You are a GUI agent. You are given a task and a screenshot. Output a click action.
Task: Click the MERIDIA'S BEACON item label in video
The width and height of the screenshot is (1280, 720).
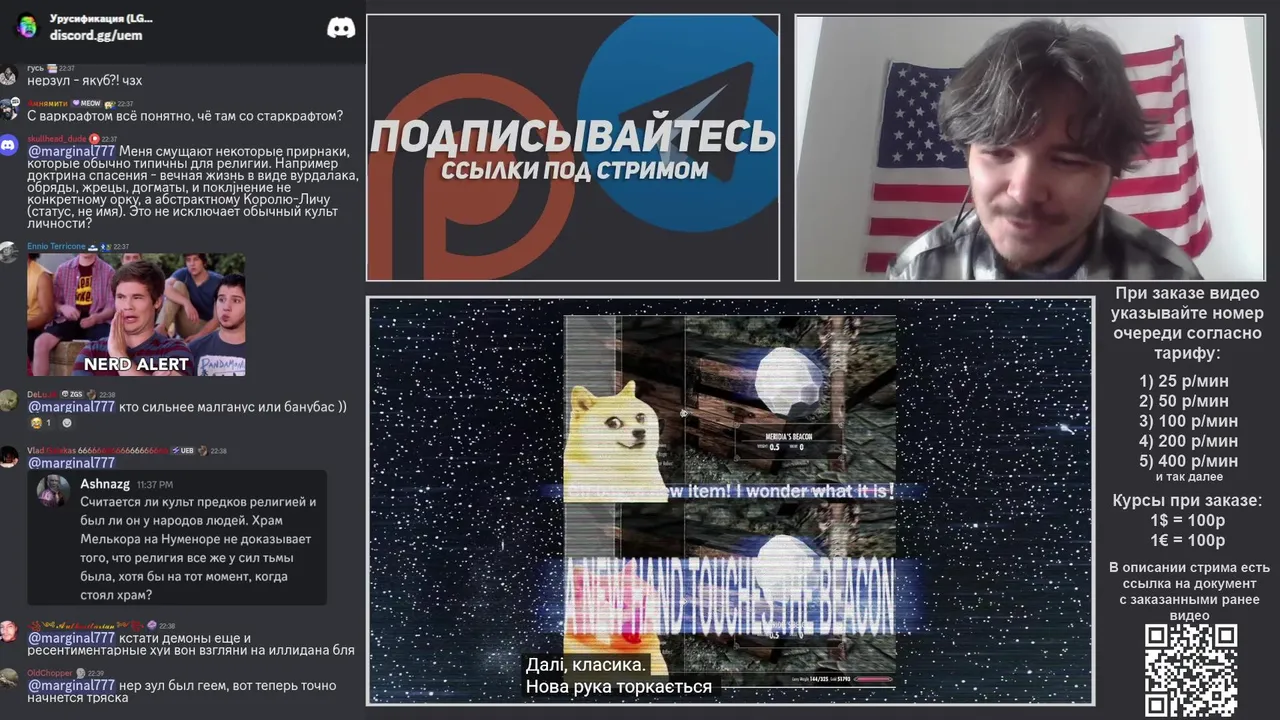click(787, 437)
